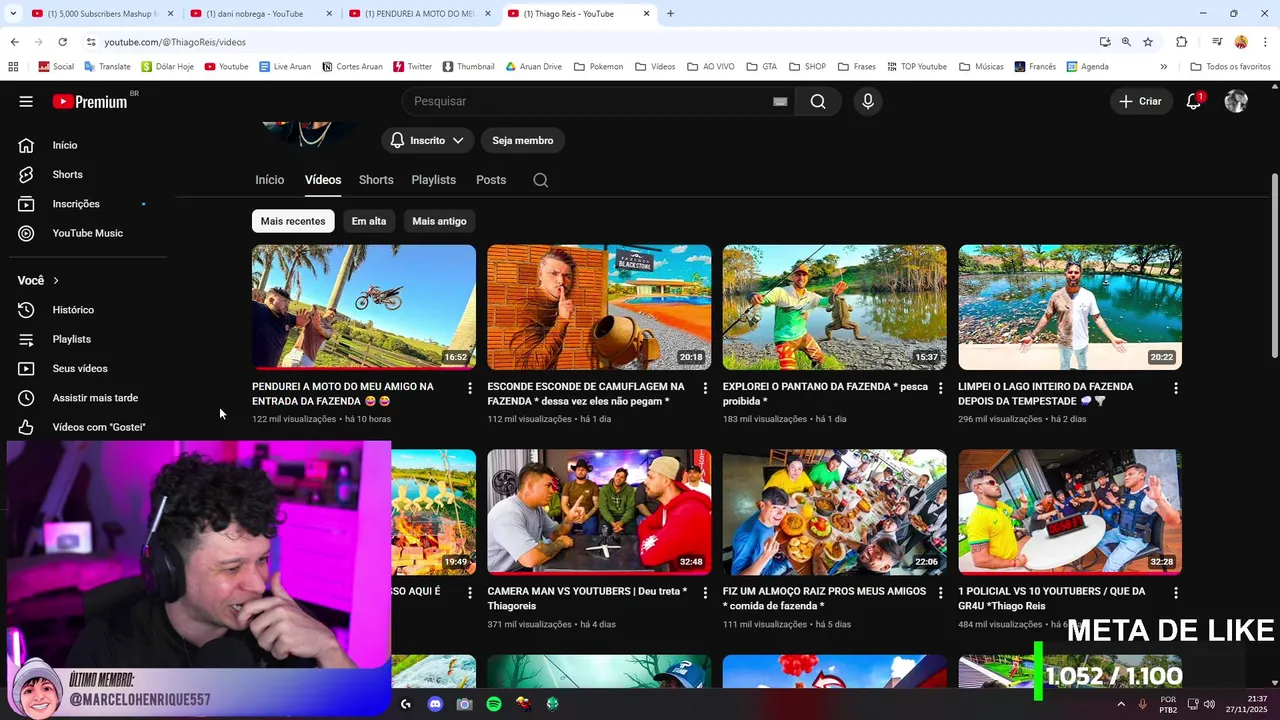
Task: Switch to the 5,000 Subscribers Mashup tab
Action: pos(100,14)
